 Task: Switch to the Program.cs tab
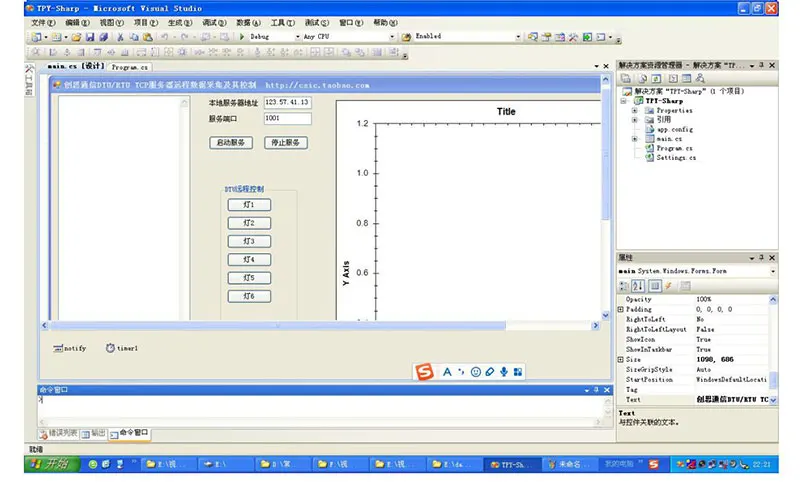click(x=130, y=67)
